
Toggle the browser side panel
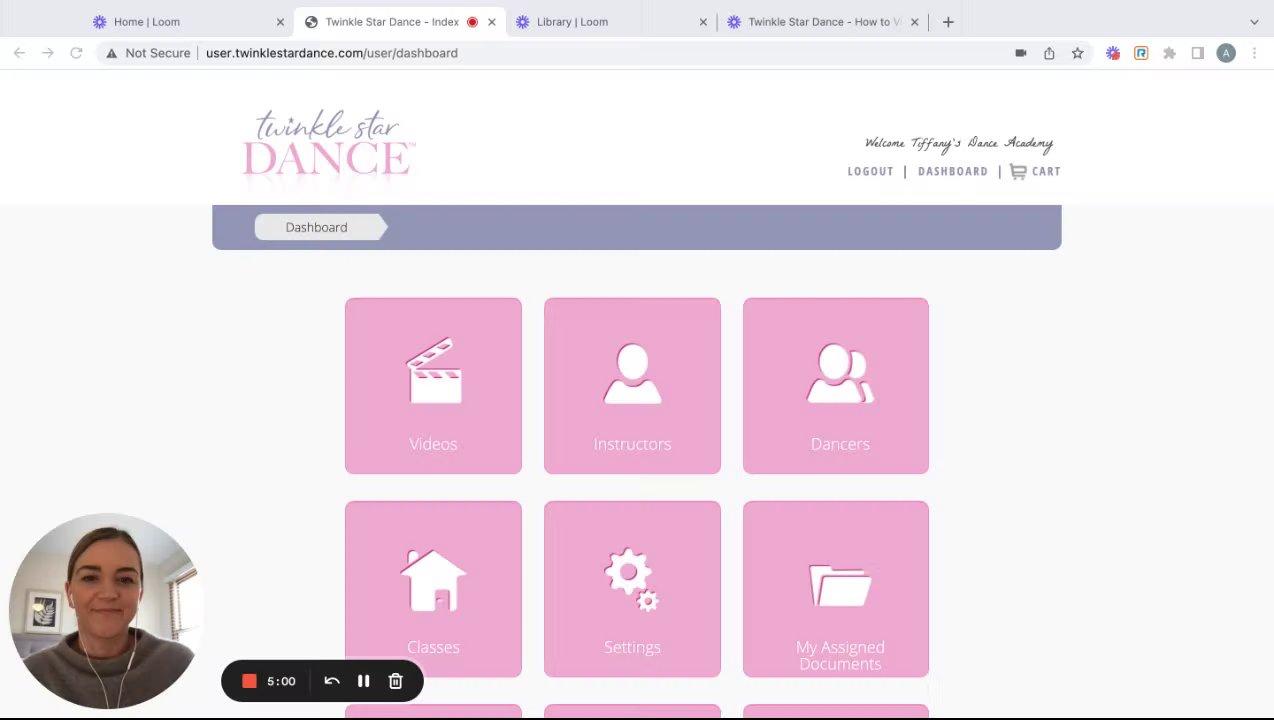coord(1197,53)
